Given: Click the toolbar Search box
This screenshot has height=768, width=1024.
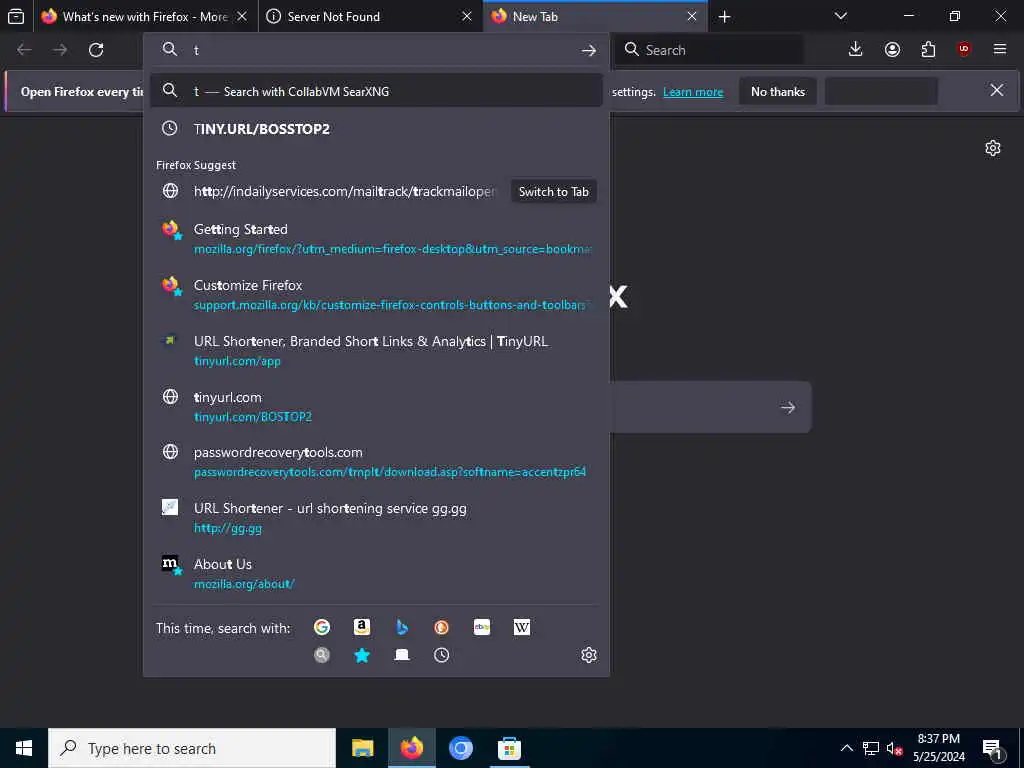Looking at the screenshot, I should (x=709, y=50).
